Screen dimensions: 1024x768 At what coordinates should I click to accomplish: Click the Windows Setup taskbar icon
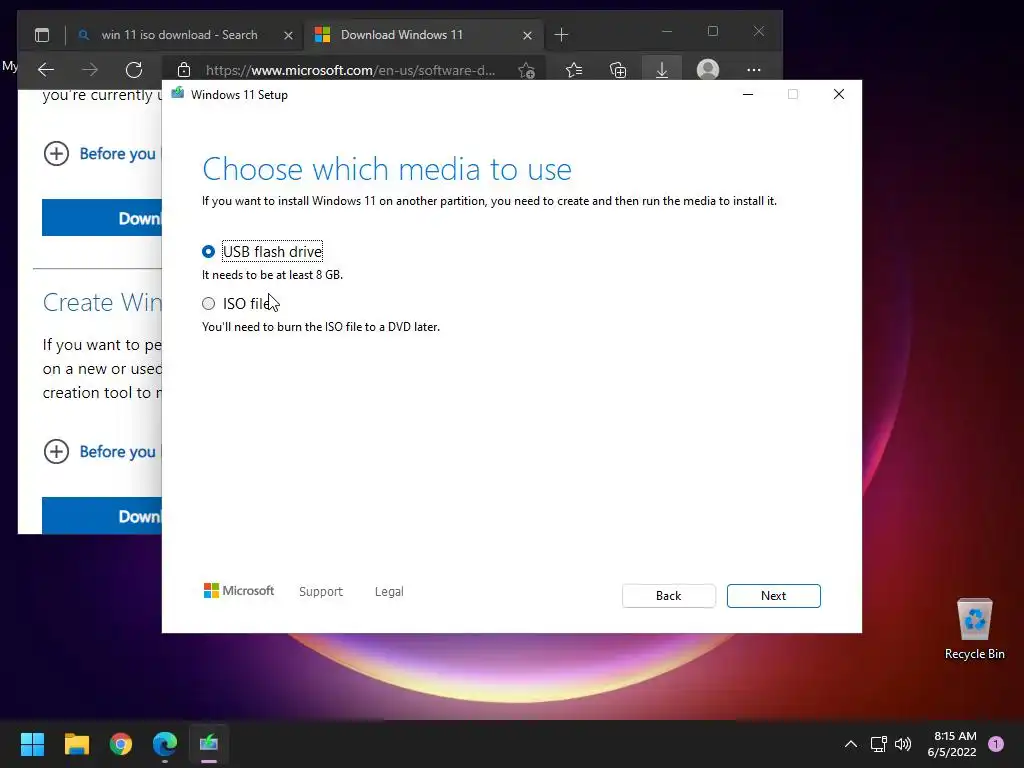click(x=209, y=744)
